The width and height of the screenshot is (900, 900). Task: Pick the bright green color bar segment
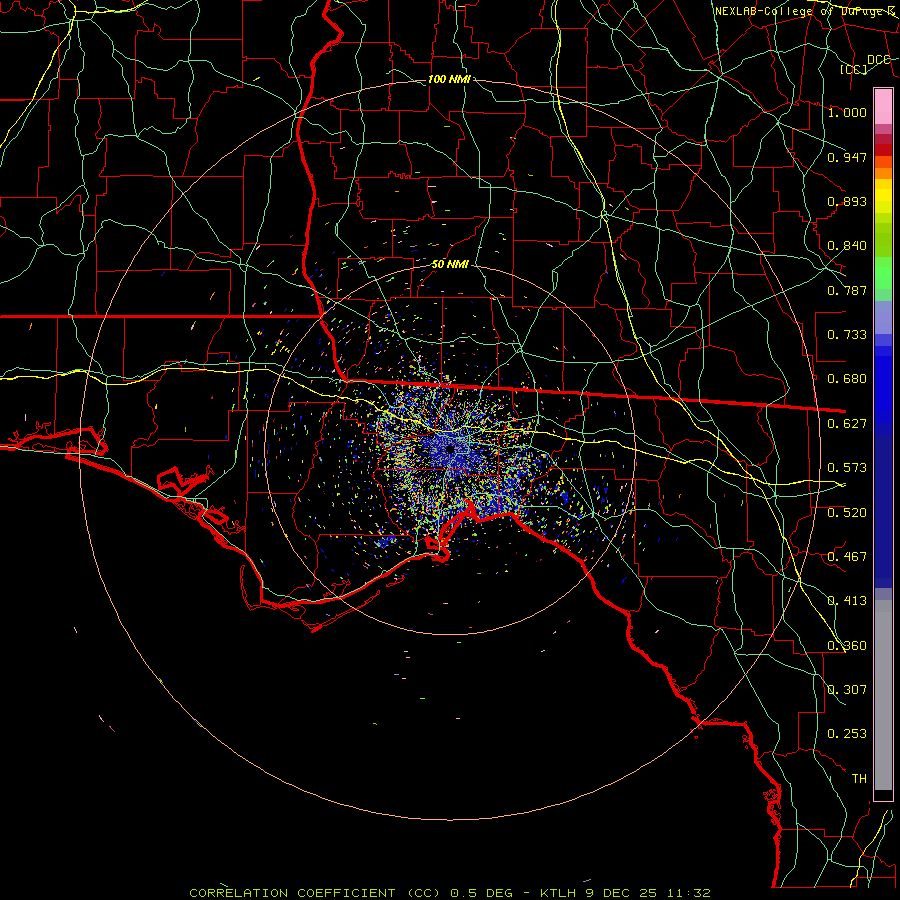883,273
